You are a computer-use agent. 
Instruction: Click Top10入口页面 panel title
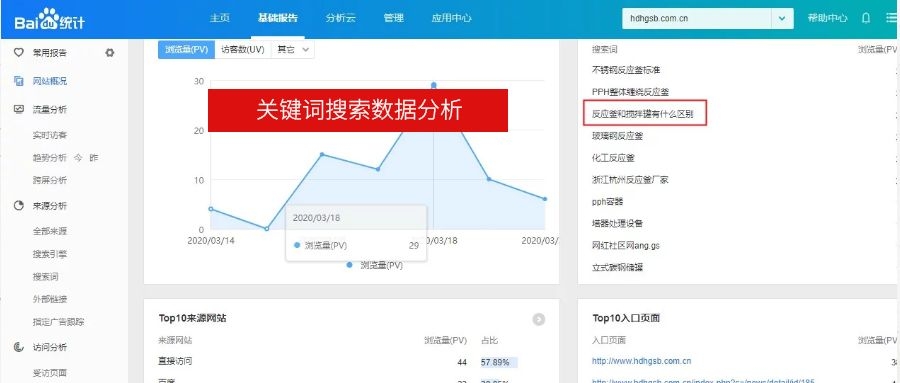pyautogui.click(x=626, y=318)
